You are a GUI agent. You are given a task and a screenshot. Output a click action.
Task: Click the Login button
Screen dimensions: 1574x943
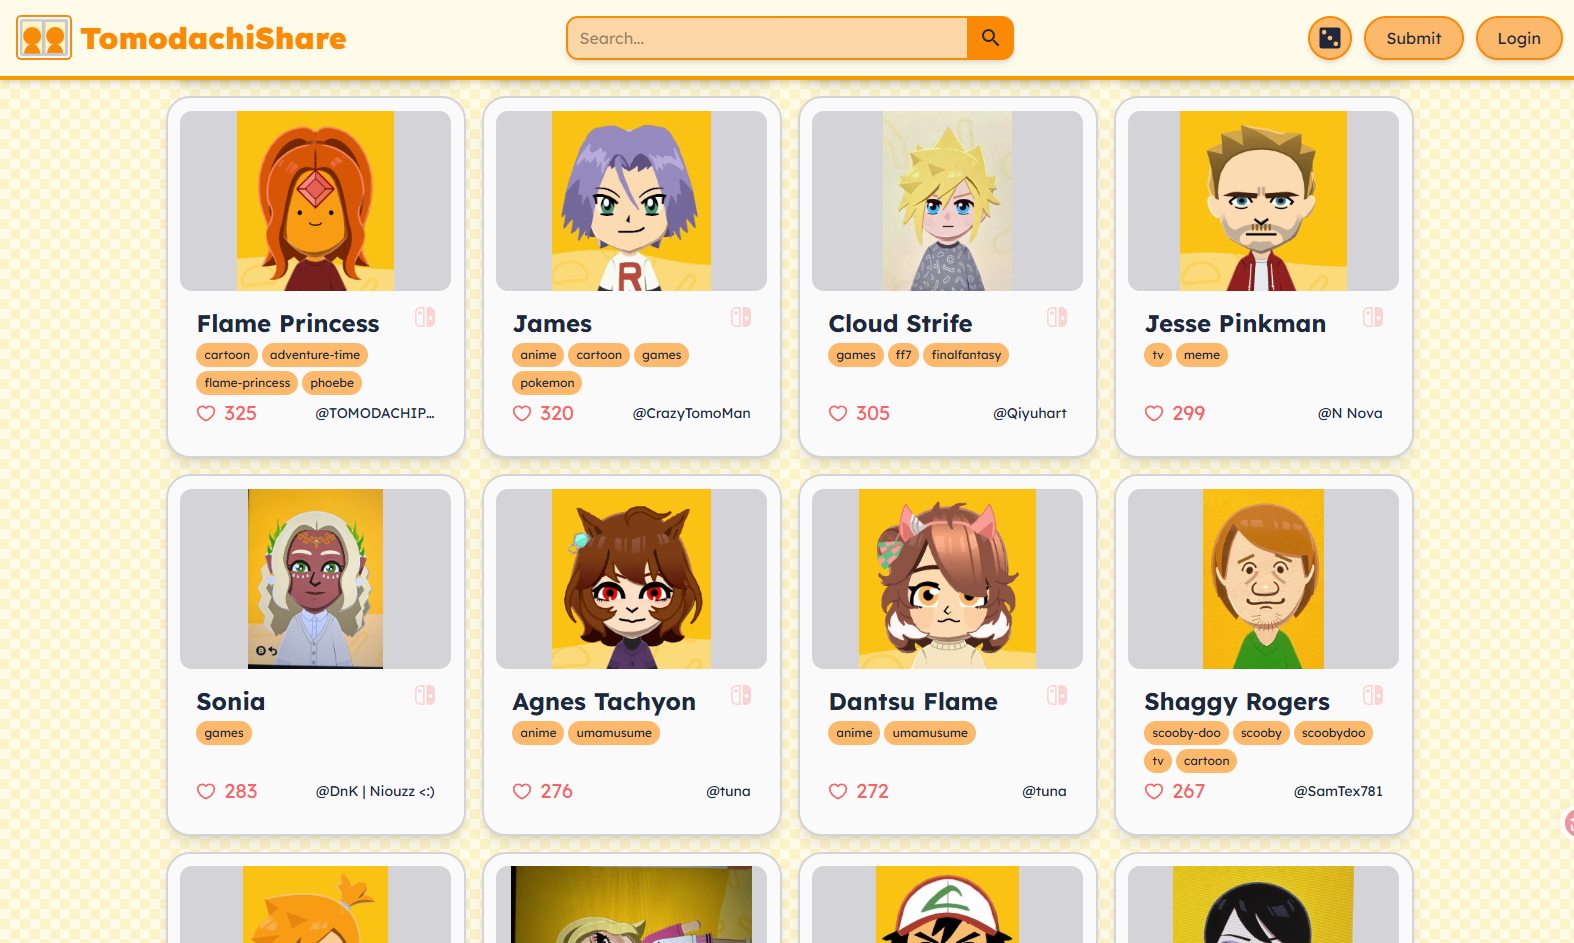point(1519,38)
